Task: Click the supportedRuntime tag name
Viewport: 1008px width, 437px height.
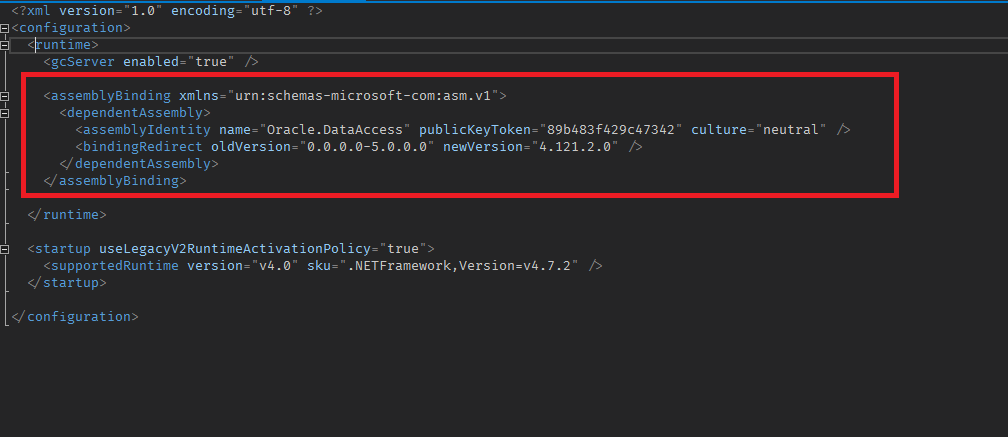Action: pyautogui.click(x=114, y=265)
